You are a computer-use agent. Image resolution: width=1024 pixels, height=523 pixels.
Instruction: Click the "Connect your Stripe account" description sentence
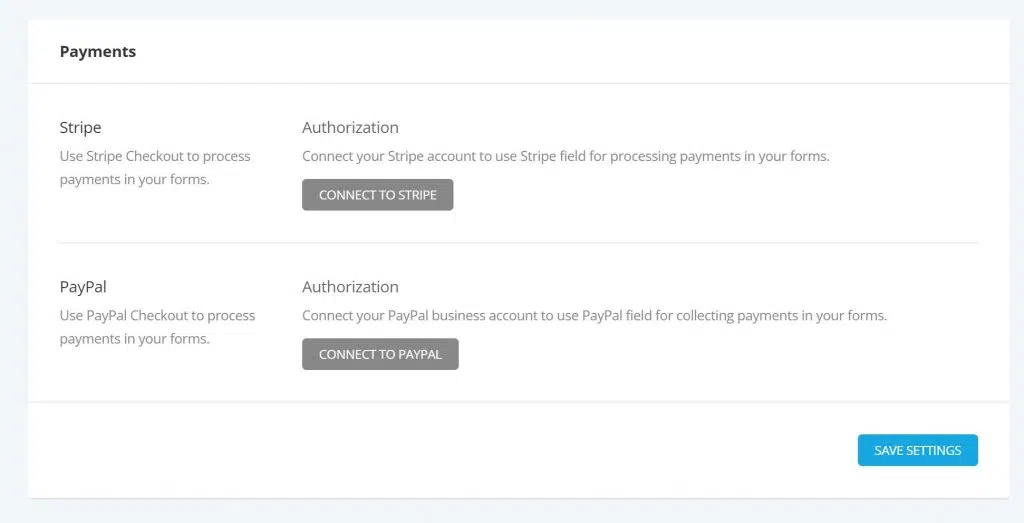click(x=565, y=156)
